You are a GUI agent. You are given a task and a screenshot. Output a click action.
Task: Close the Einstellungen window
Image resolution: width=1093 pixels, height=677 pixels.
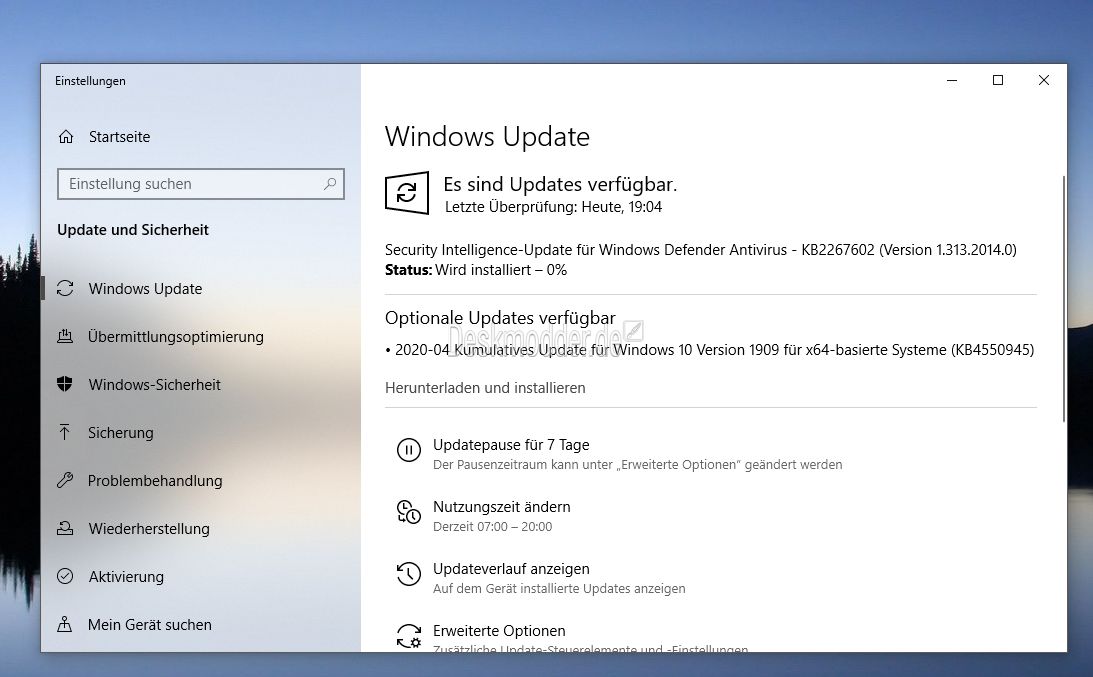[1044, 81]
